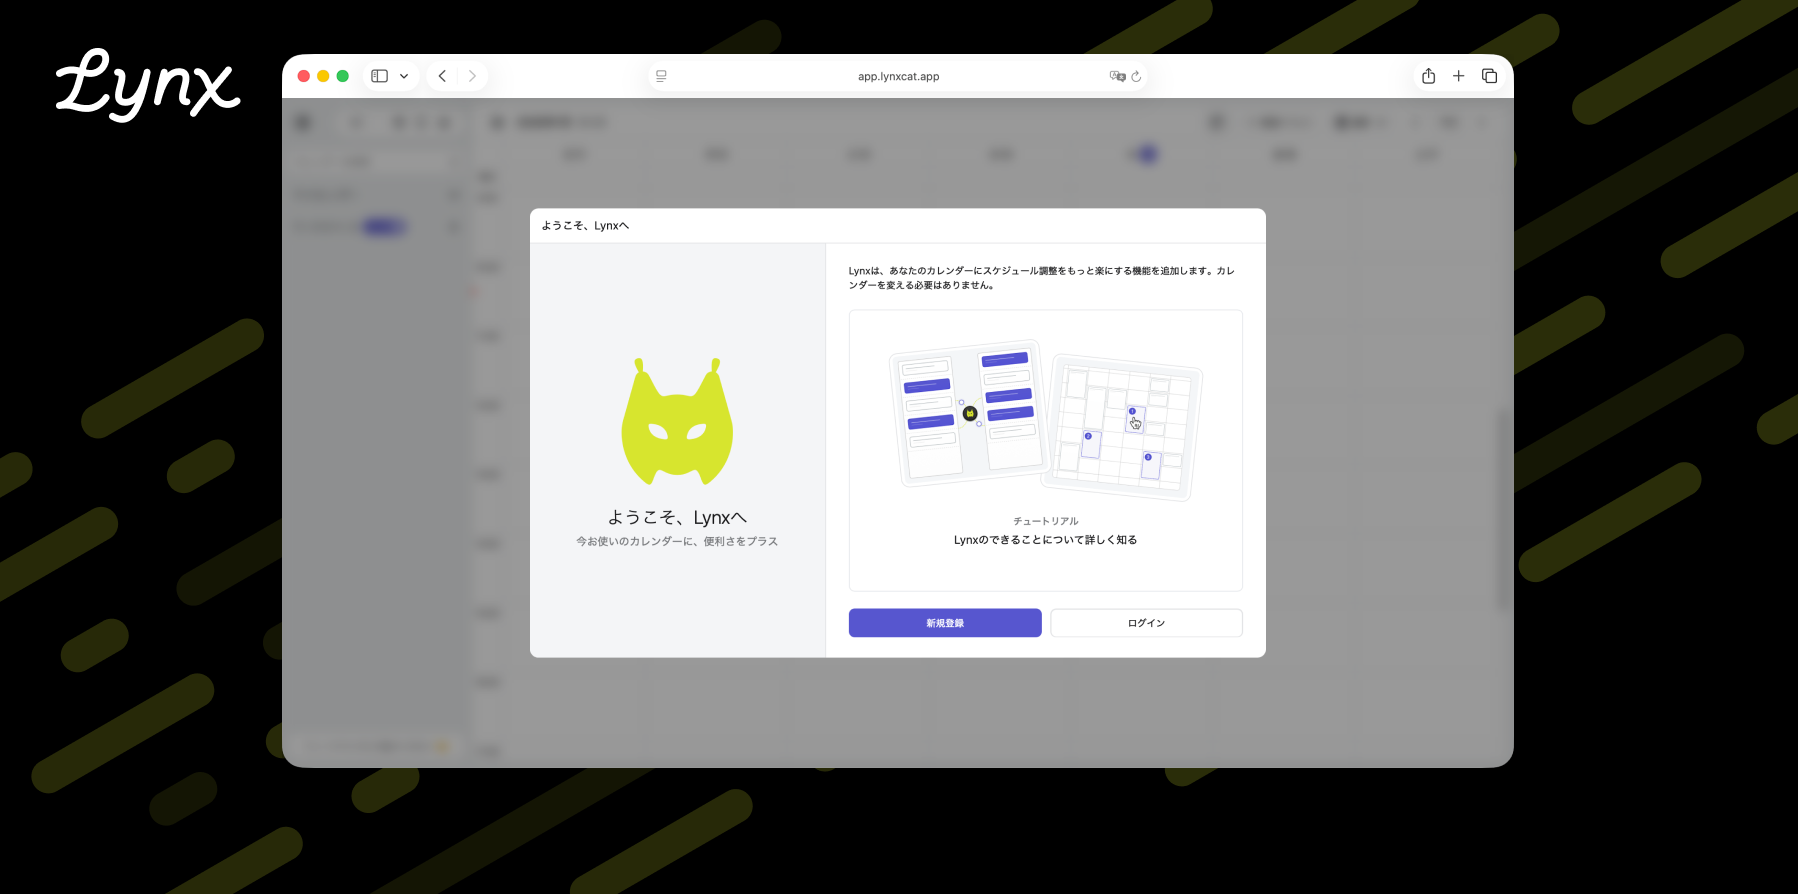Click the dialog title bar text ようこそ、Lynxへ

pyautogui.click(x=585, y=226)
